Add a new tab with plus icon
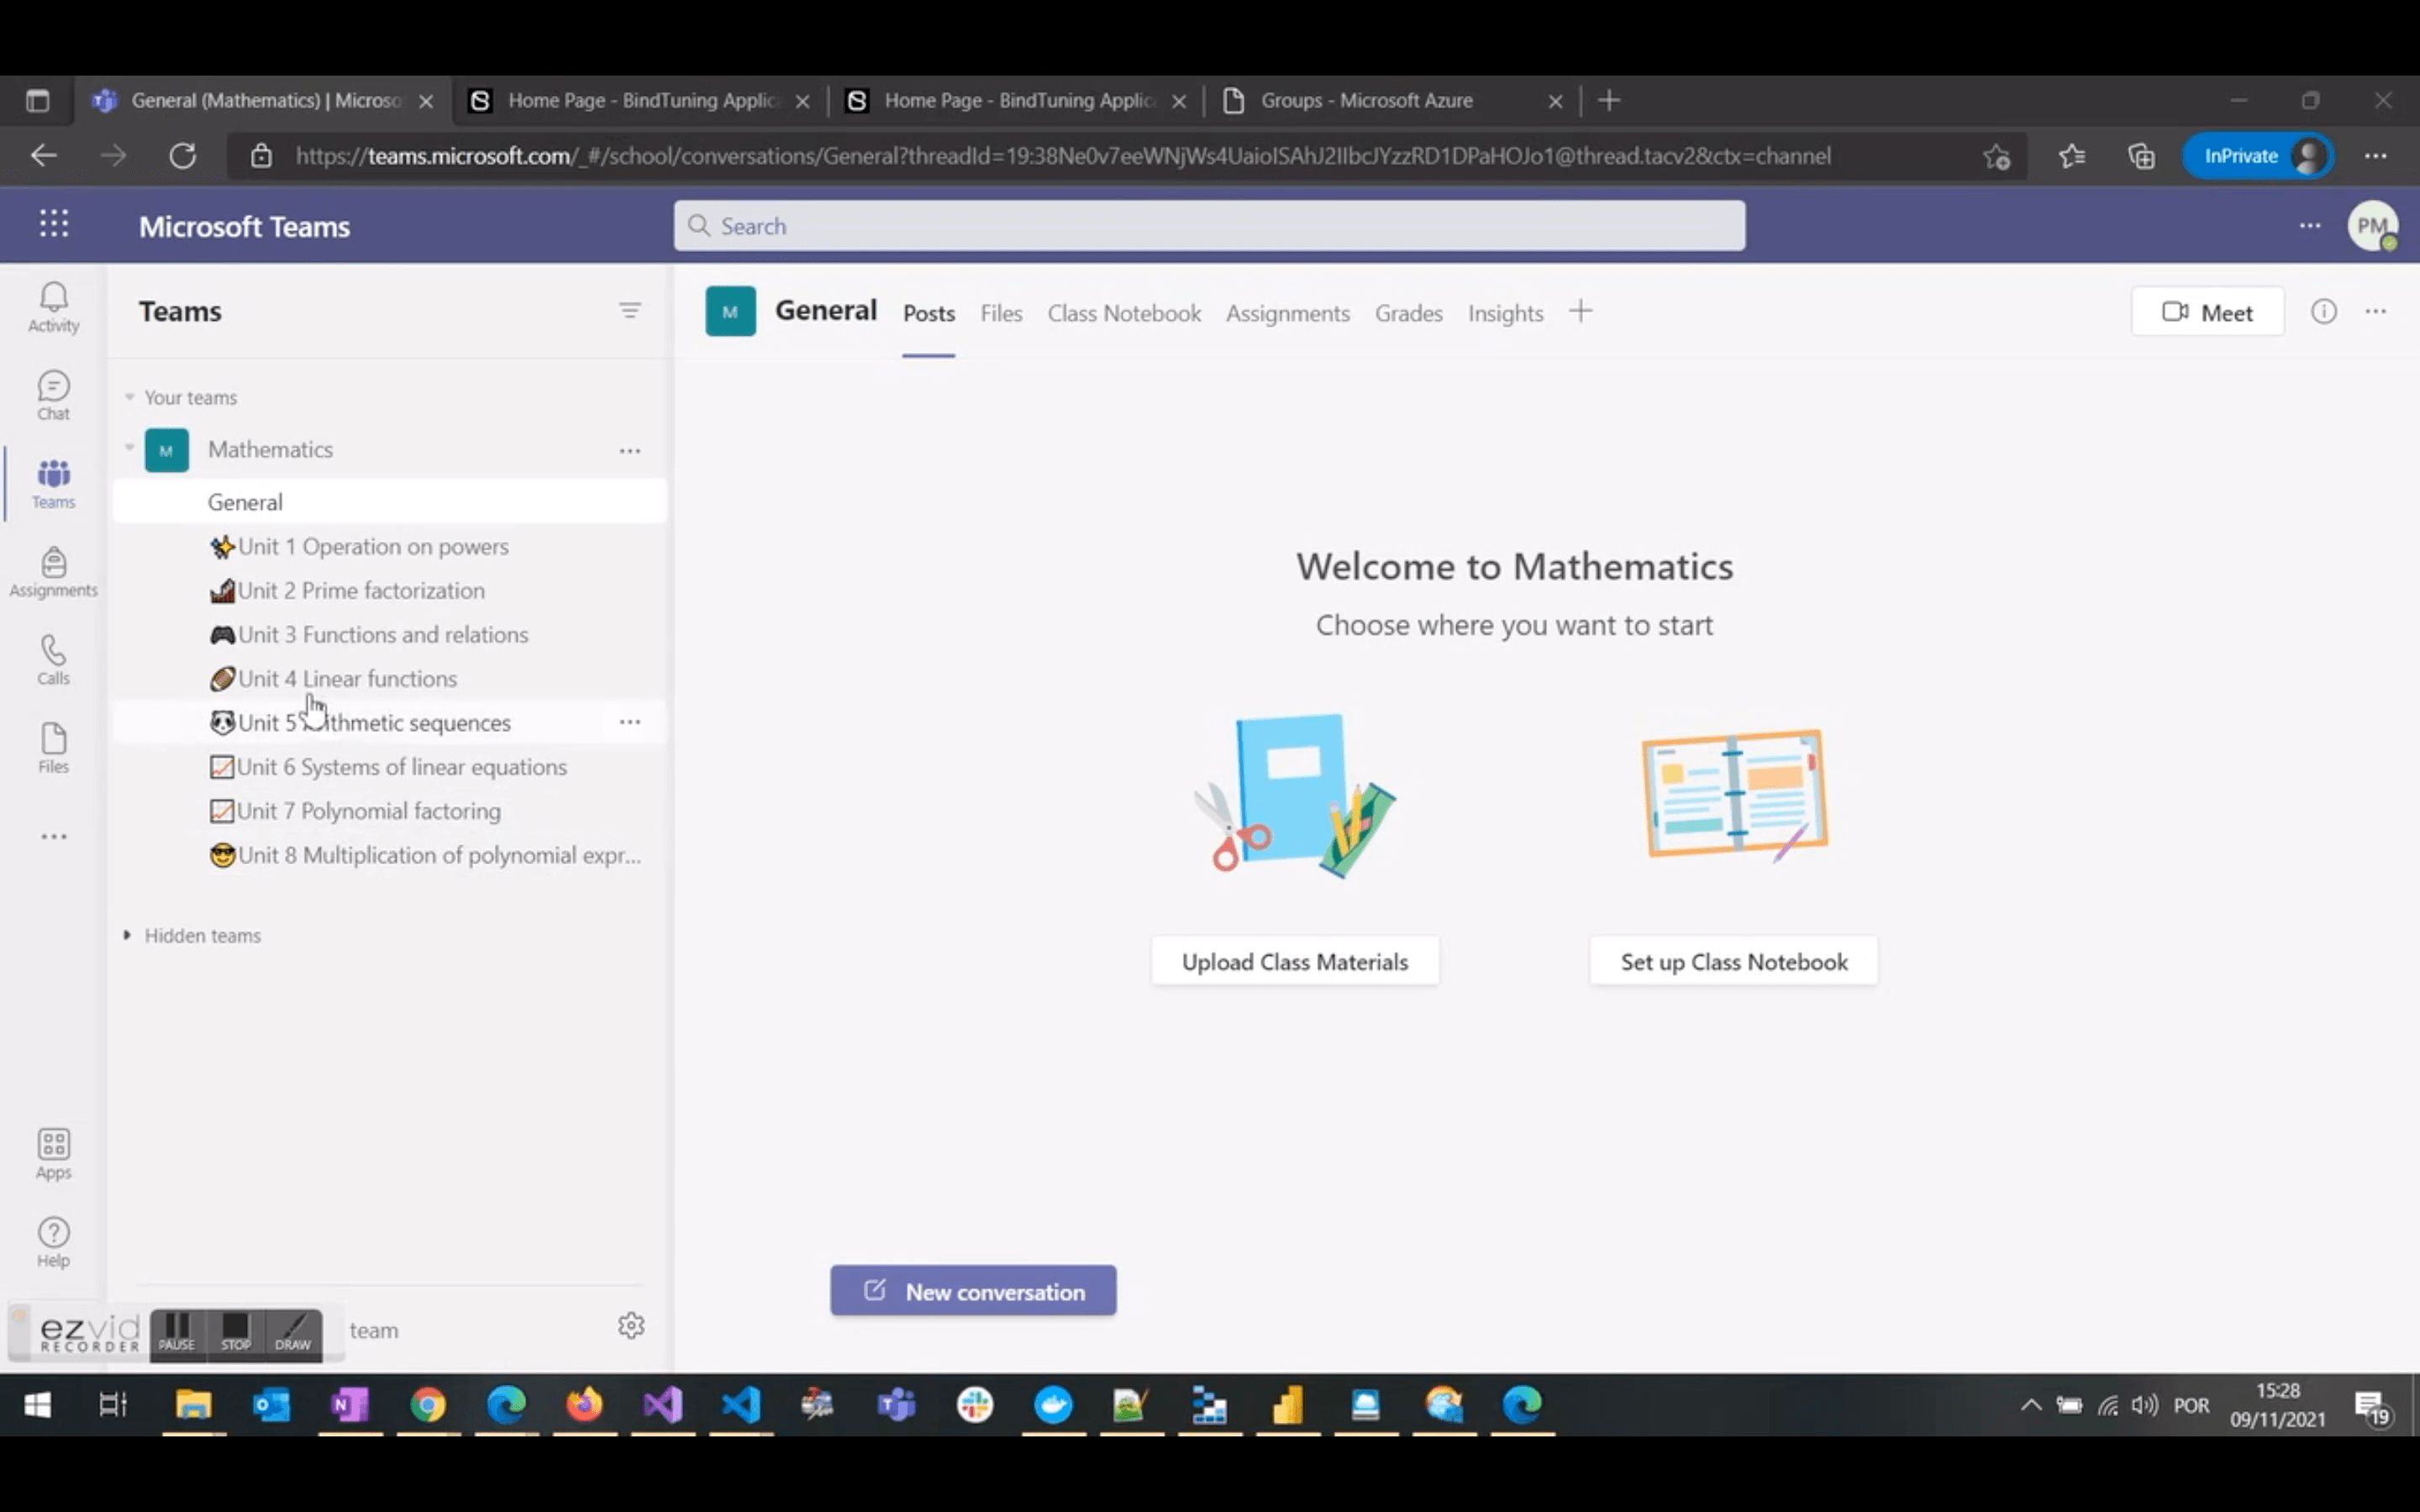The image size is (2420, 1512). click(1581, 312)
